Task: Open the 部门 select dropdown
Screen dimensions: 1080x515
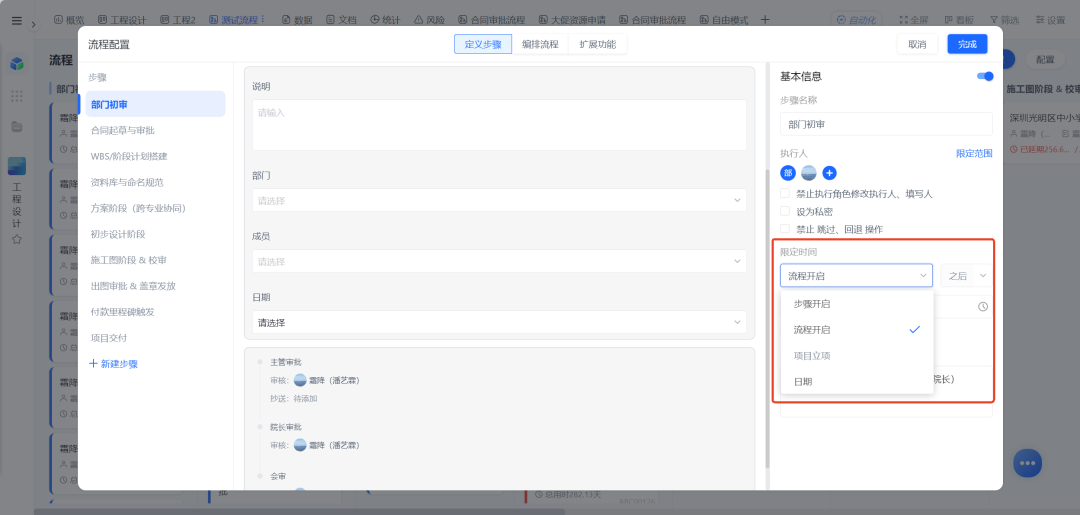Action: pyautogui.click(x=499, y=200)
